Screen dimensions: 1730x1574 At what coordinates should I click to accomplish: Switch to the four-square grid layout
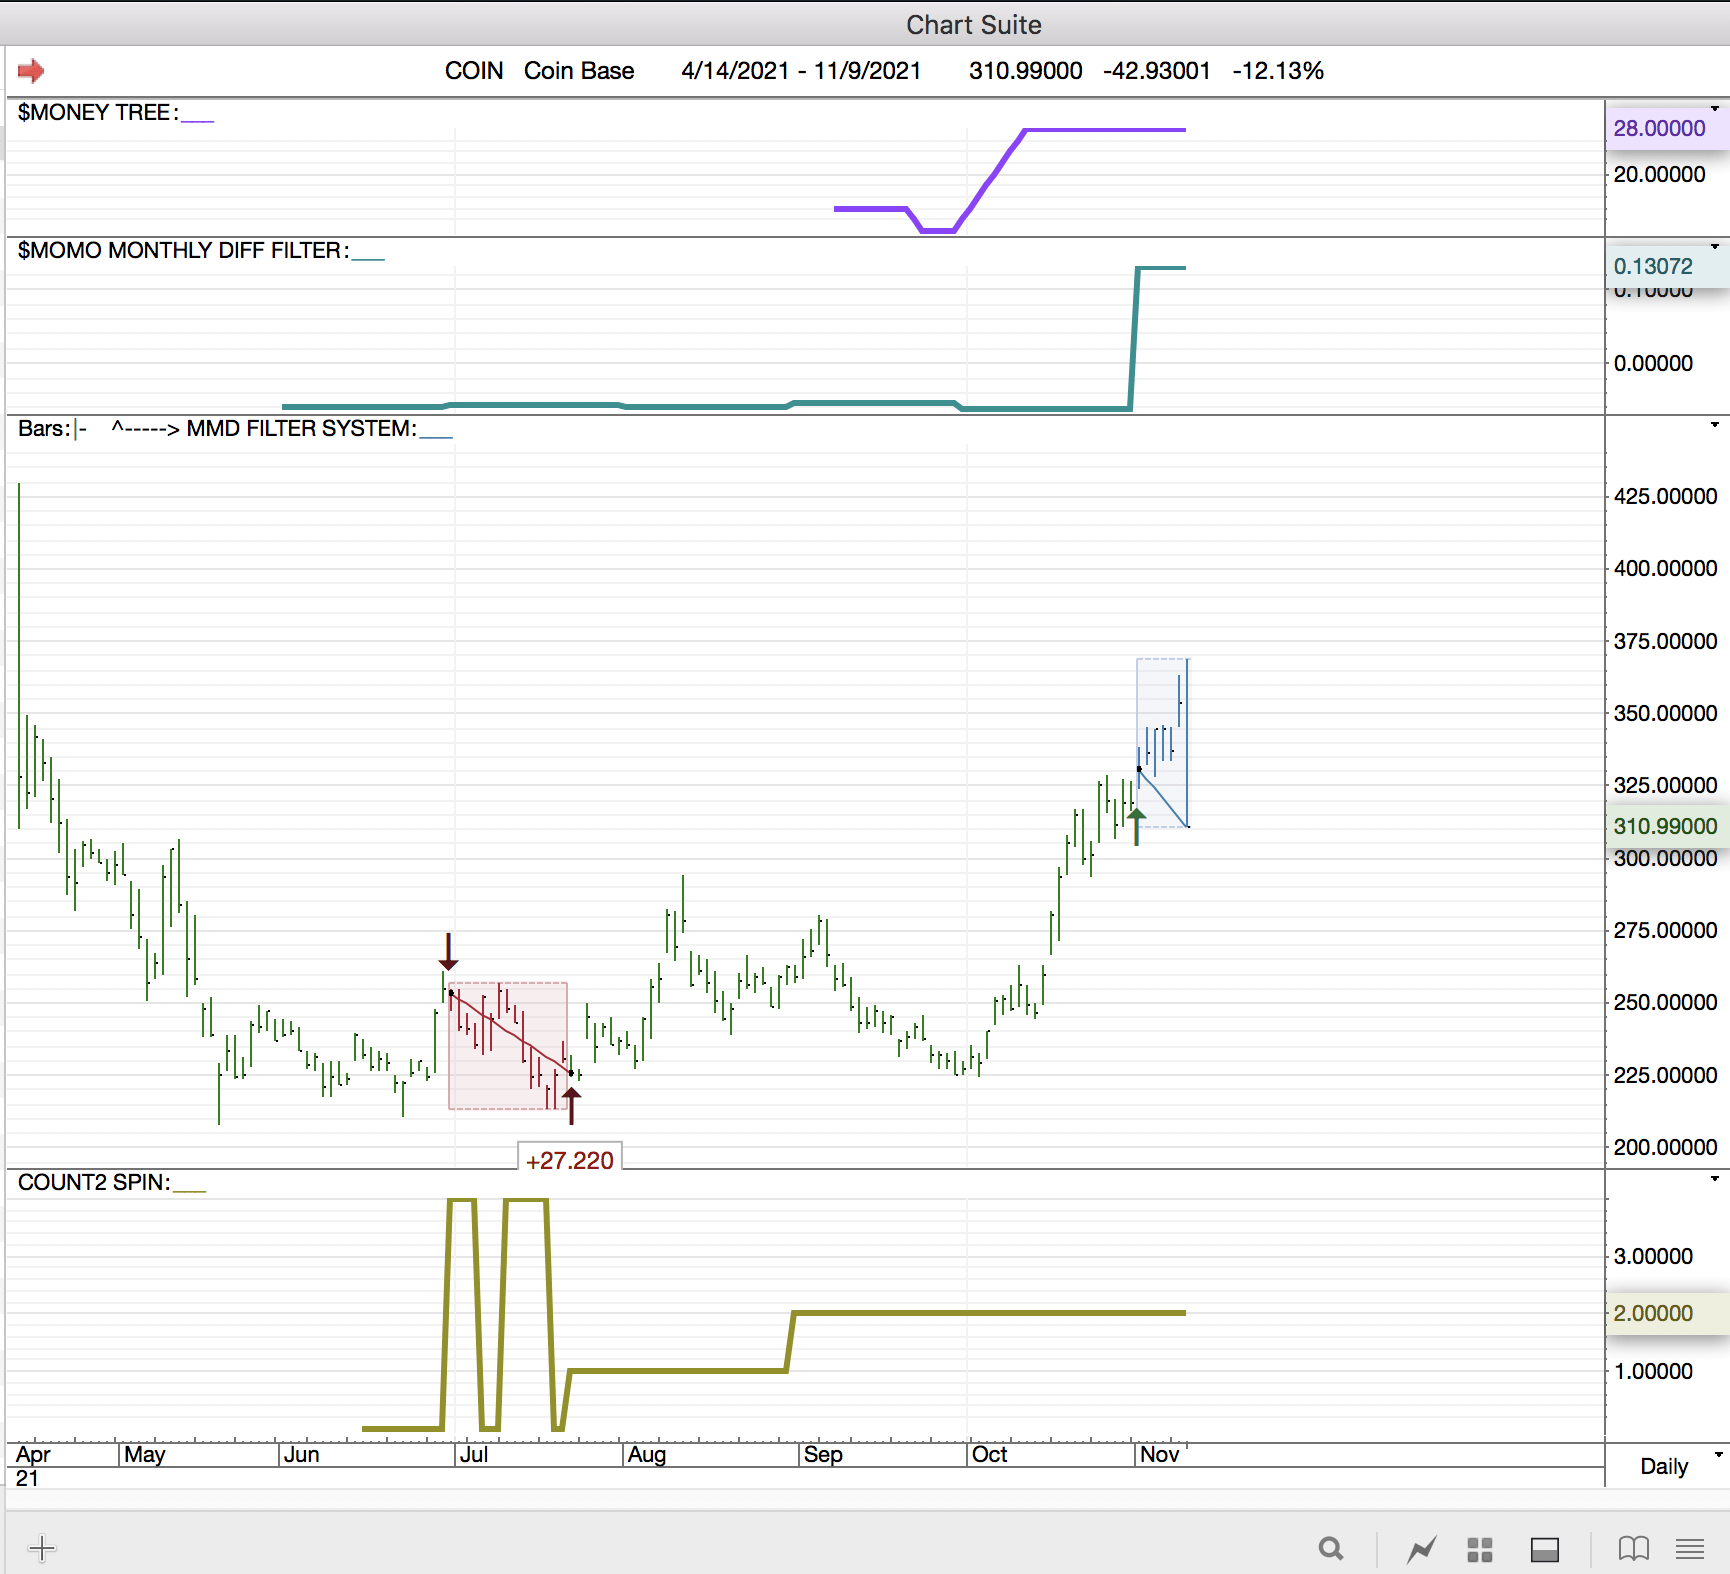pos(1480,1549)
